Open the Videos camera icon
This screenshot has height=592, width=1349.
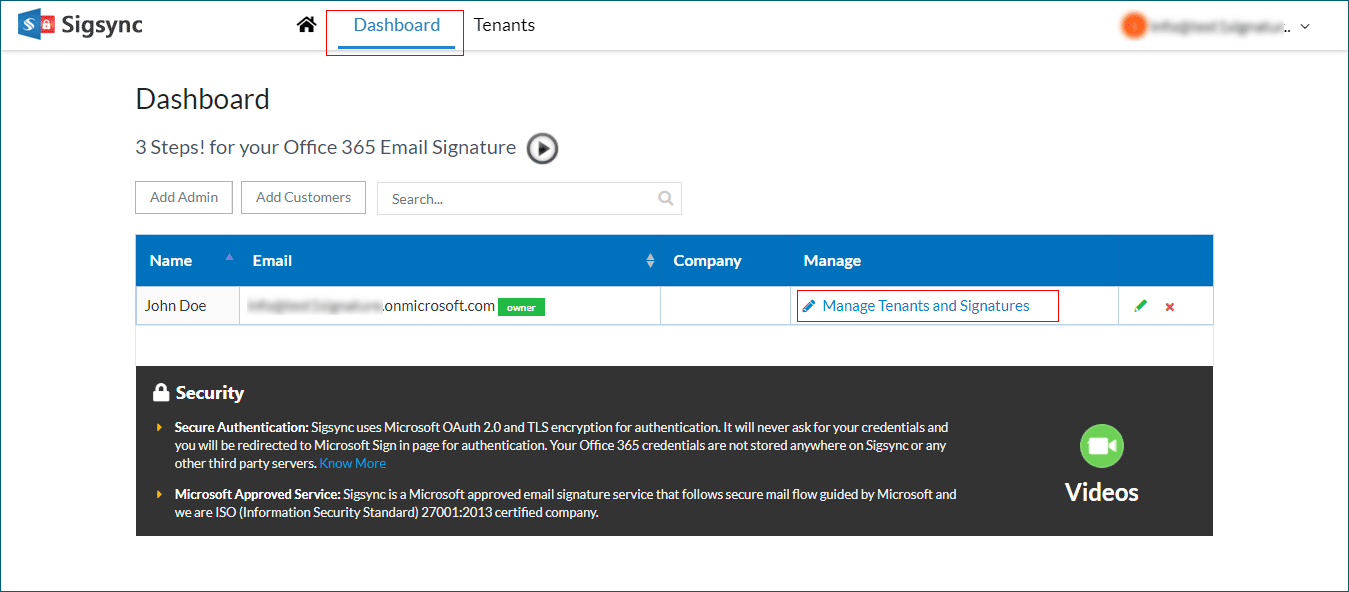click(x=1102, y=446)
